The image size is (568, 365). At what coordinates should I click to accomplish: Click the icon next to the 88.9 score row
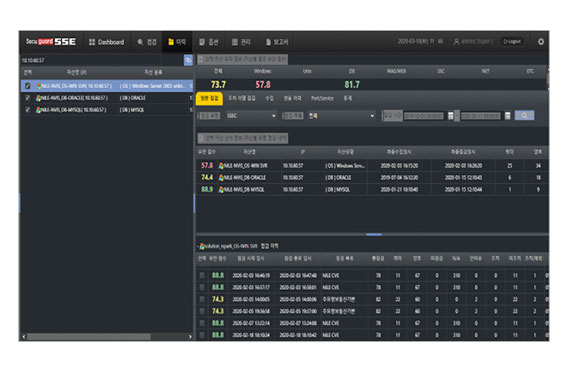[221, 190]
